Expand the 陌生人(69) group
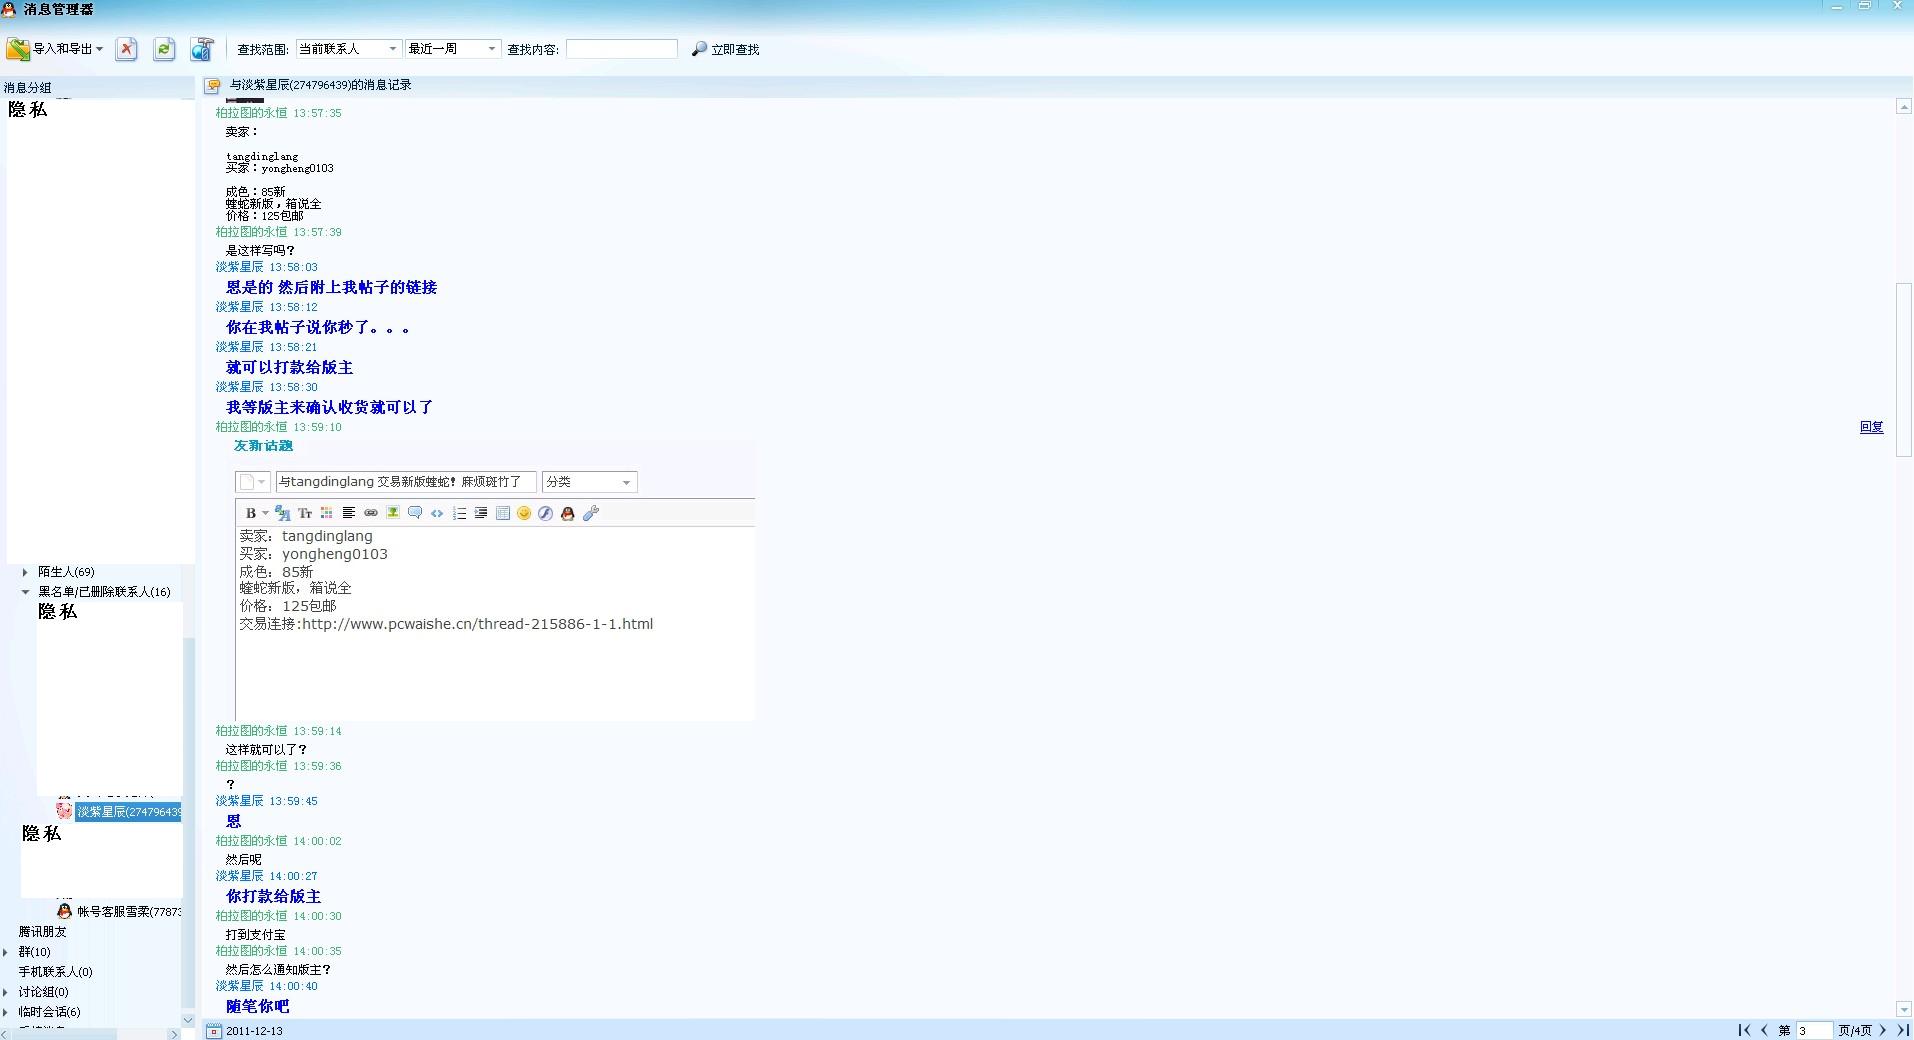 [x=25, y=572]
